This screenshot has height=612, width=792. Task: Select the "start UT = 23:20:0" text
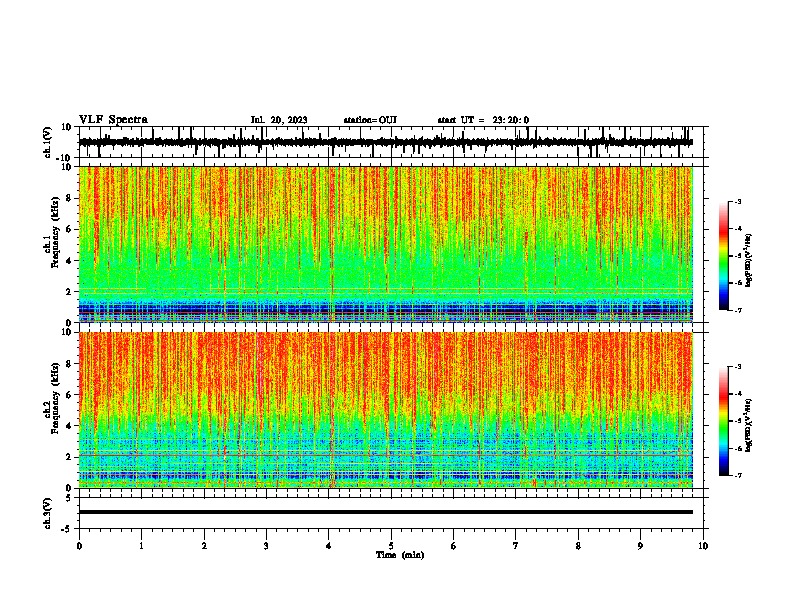(x=483, y=120)
